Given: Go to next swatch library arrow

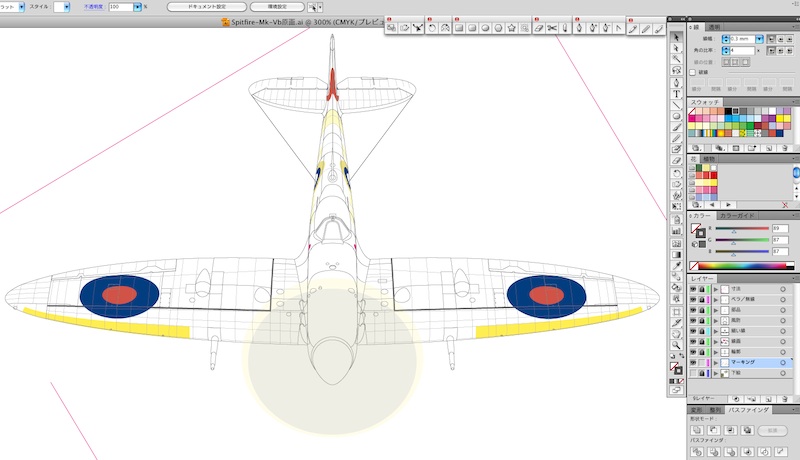Looking at the screenshot, I should [x=728, y=205].
